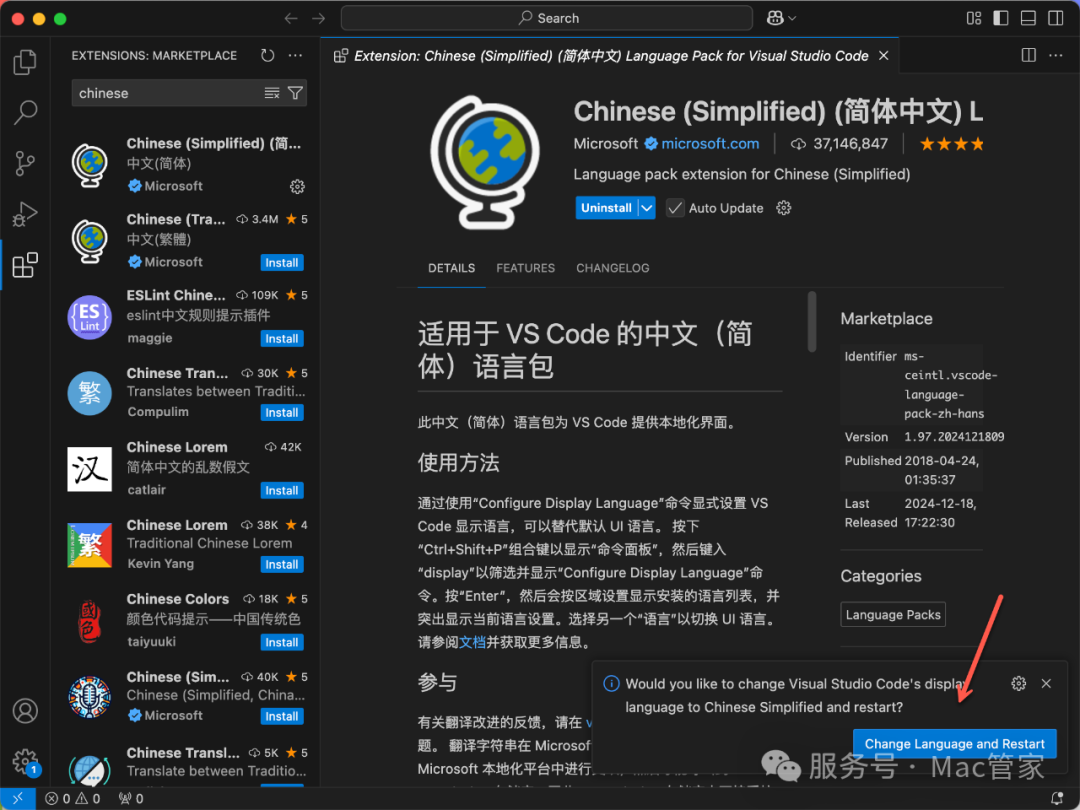
Task: Click the 汉 icon of Chinese Lorem
Action: click(90, 469)
